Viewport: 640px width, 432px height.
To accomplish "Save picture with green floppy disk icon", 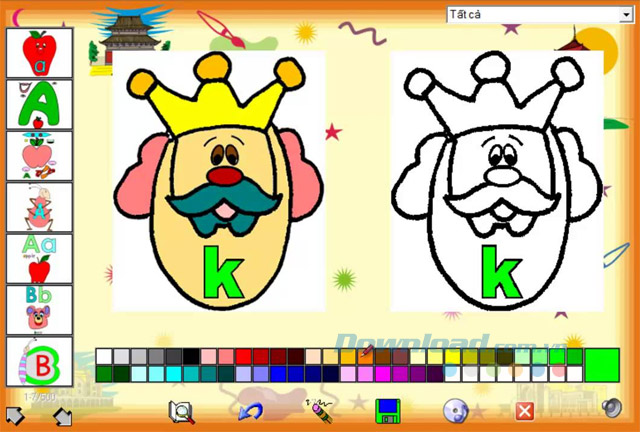I will click(387, 411).
